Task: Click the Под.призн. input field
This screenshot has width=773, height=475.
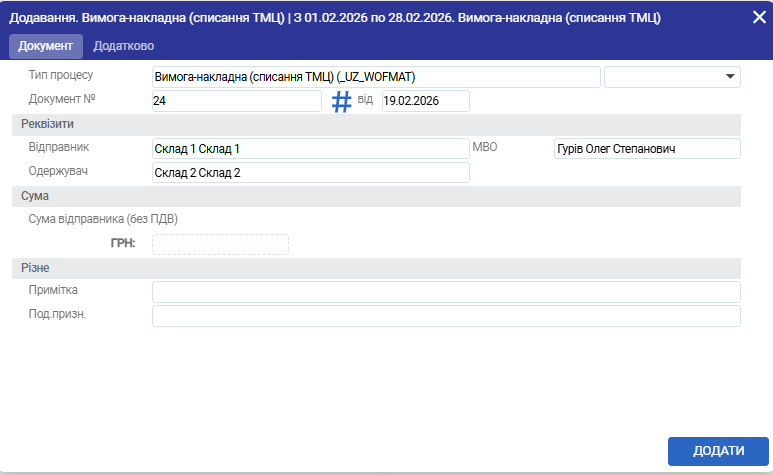Action: 445,316
